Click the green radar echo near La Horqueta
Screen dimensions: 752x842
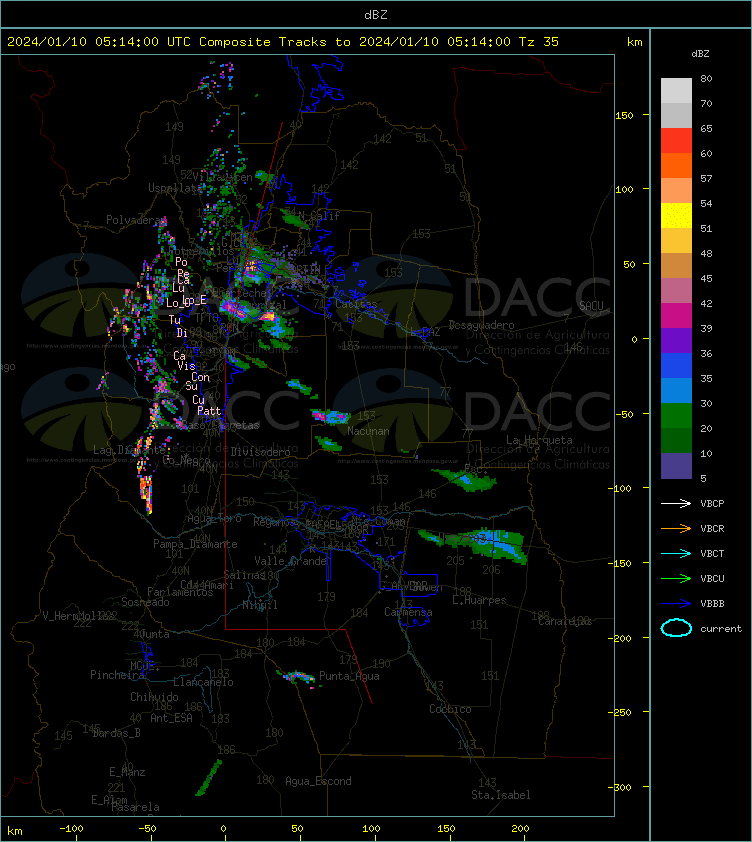(466, 479)
